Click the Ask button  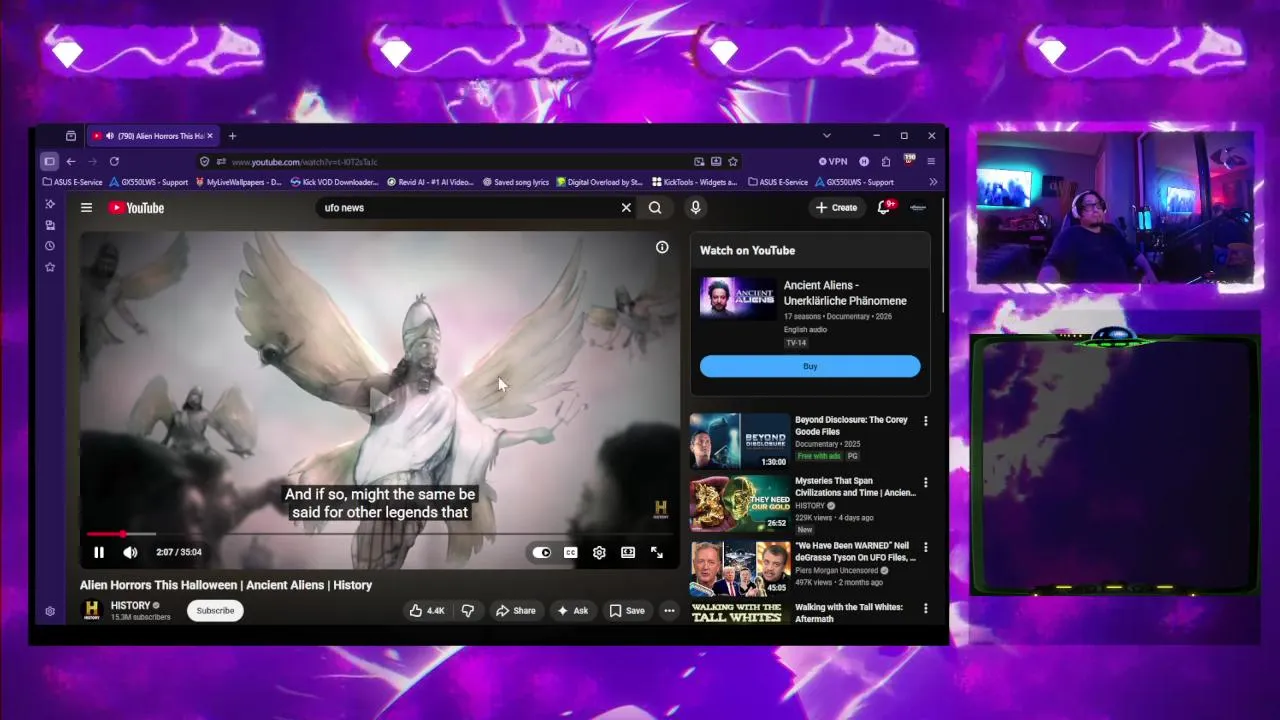pyautogui.click(x=572, y=610)
